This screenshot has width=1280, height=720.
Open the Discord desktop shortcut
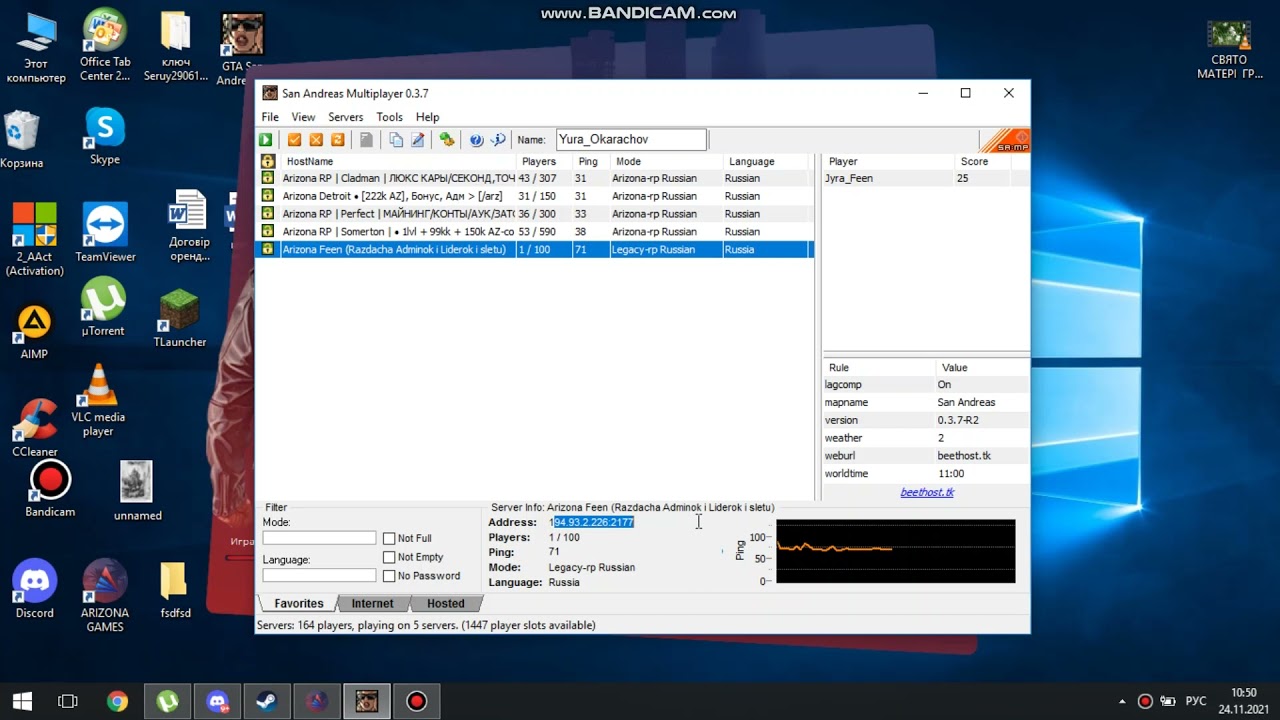(x=35, y=590)
